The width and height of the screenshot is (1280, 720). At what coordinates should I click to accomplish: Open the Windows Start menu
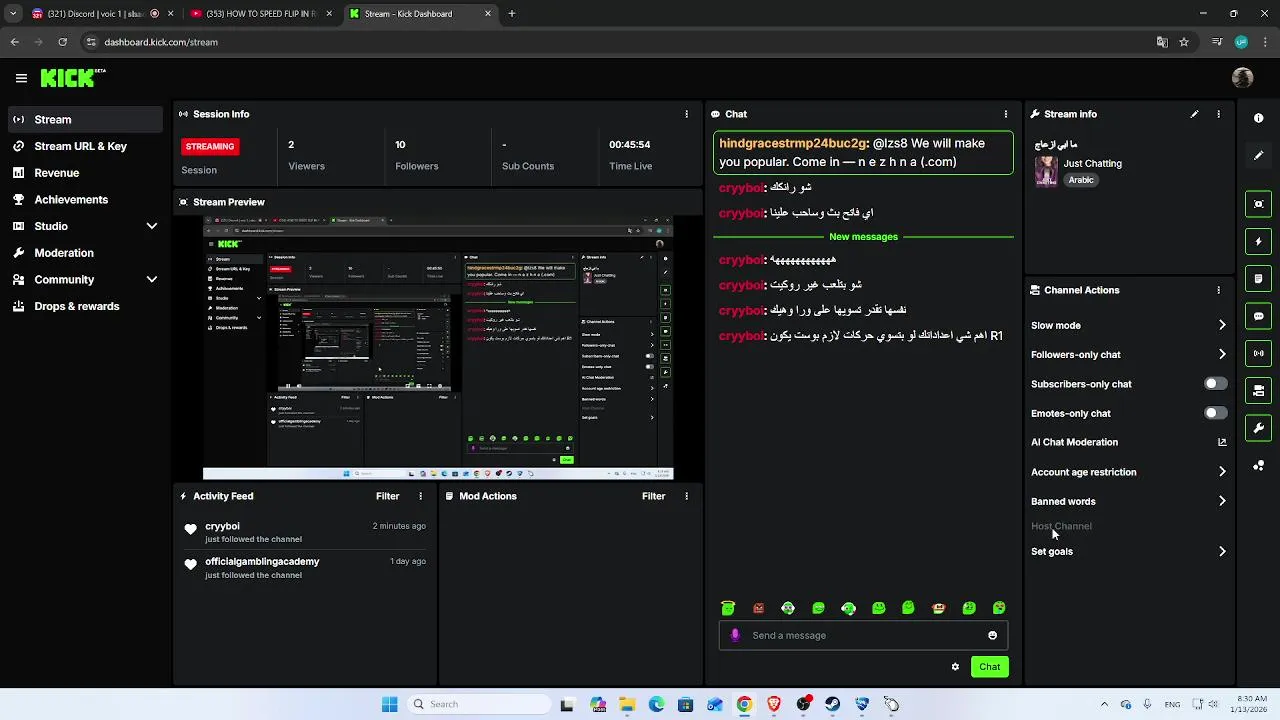(389, 704)
